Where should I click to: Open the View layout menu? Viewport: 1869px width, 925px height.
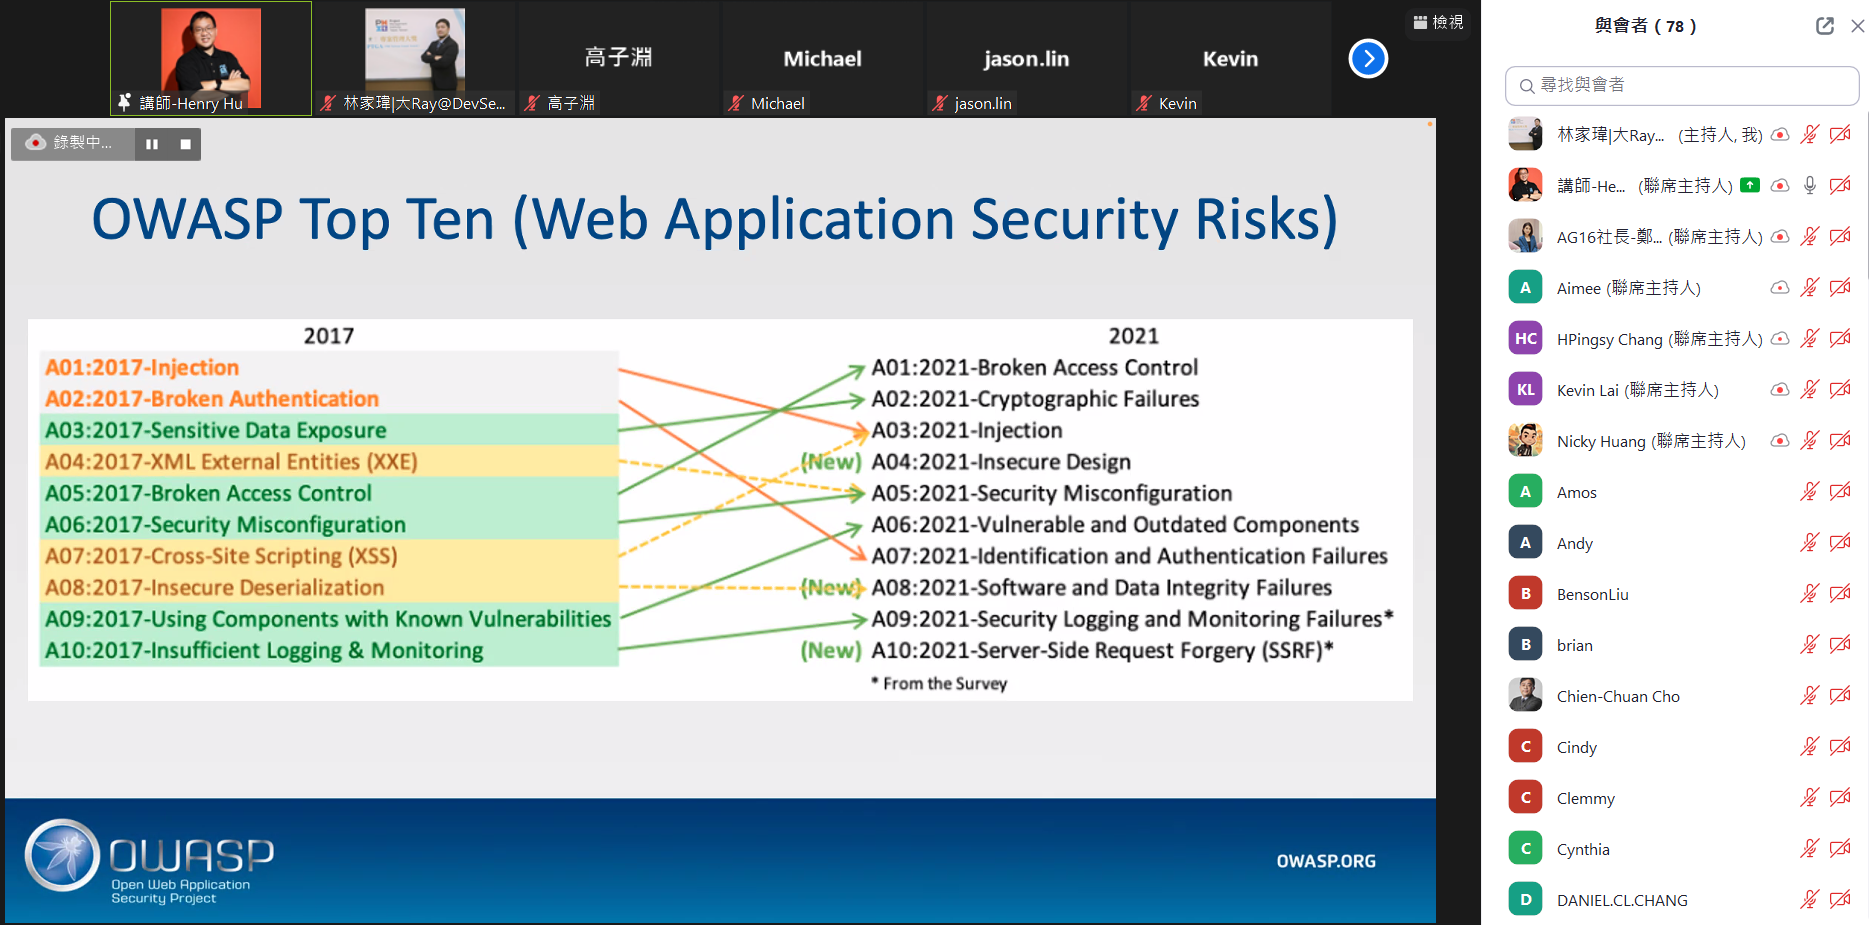pos(1438,22)
